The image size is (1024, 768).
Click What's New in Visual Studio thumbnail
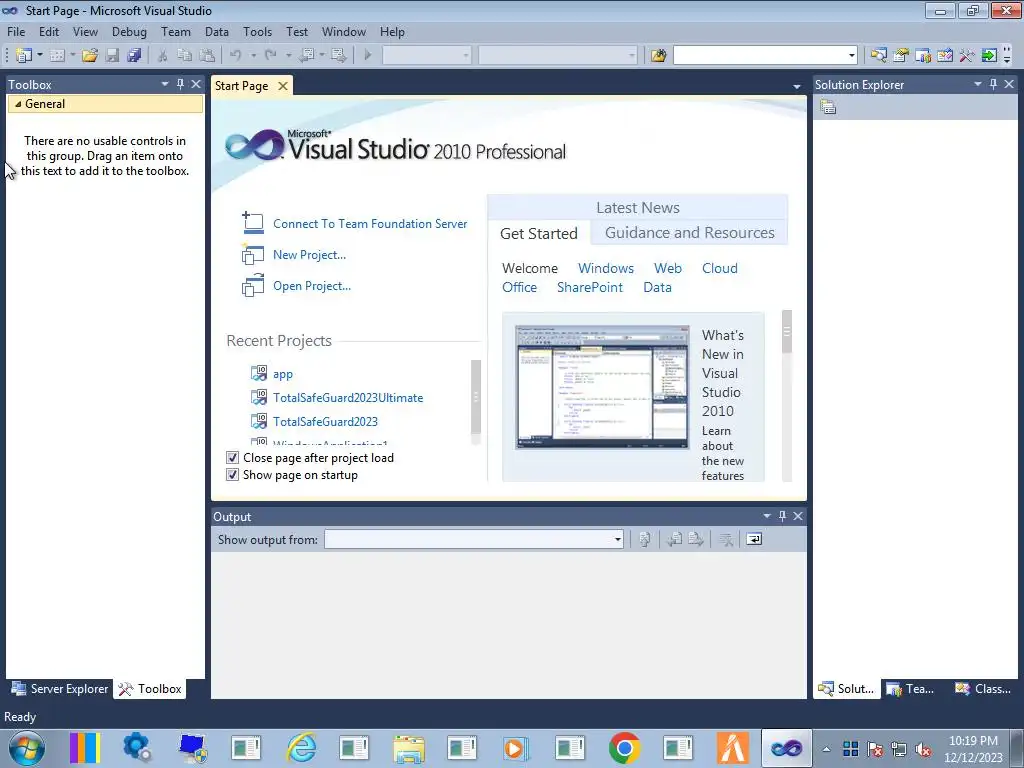point(602,387)
